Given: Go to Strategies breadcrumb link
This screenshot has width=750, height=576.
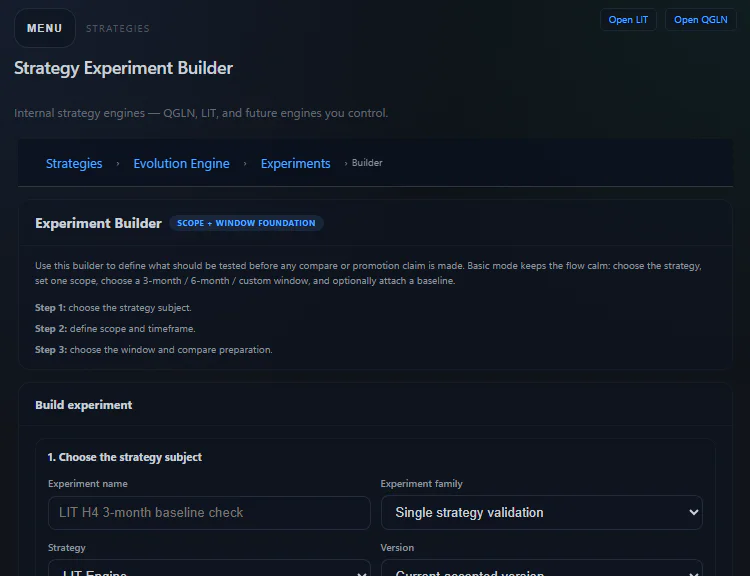Looking at the screenshot, I should point(74,164).
